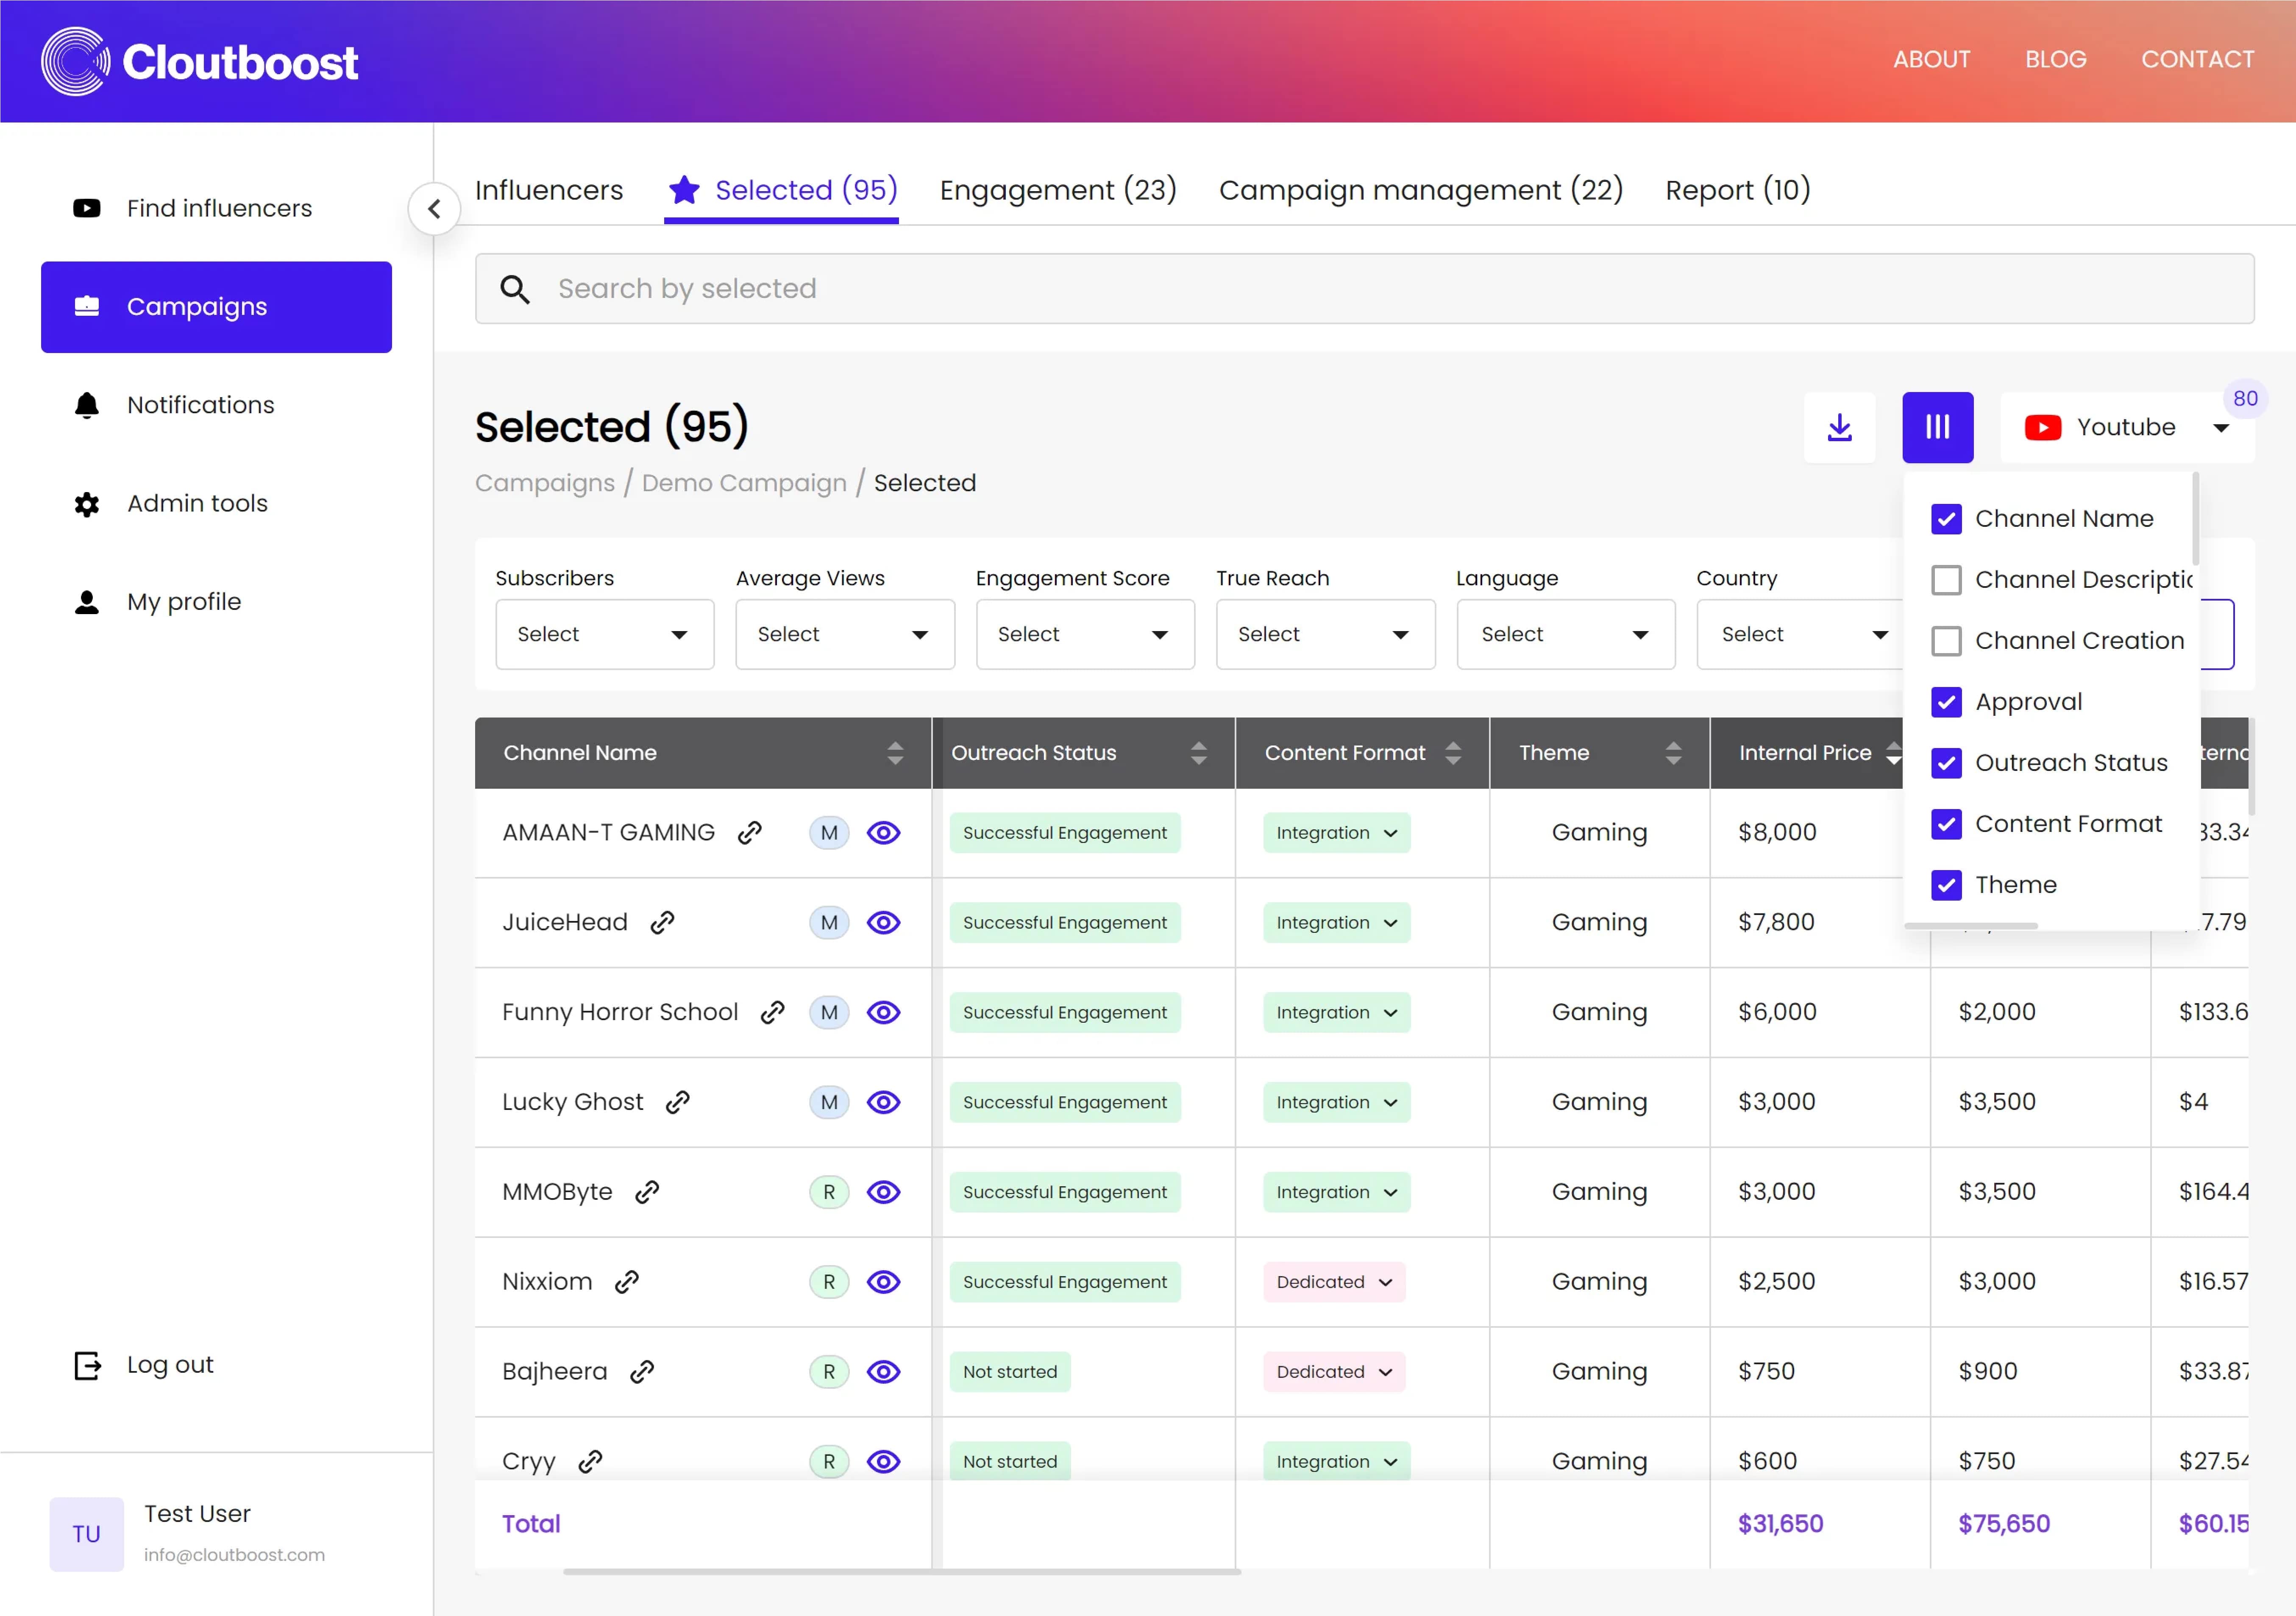Open link icon for Funny Horror School
The image size is (2296, 1616).
772,1013
